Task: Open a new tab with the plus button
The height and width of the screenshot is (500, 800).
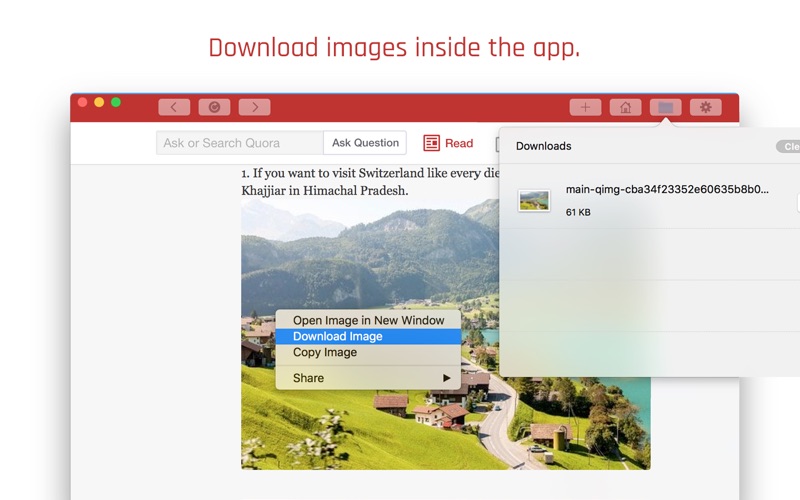Action: 585,107
